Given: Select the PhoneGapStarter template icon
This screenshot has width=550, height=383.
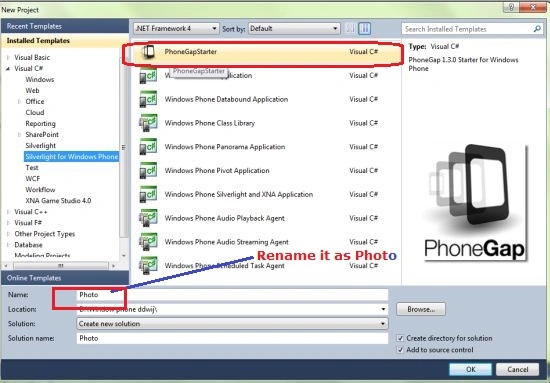Looking at the screenshot, I should (x=148, y=52).
